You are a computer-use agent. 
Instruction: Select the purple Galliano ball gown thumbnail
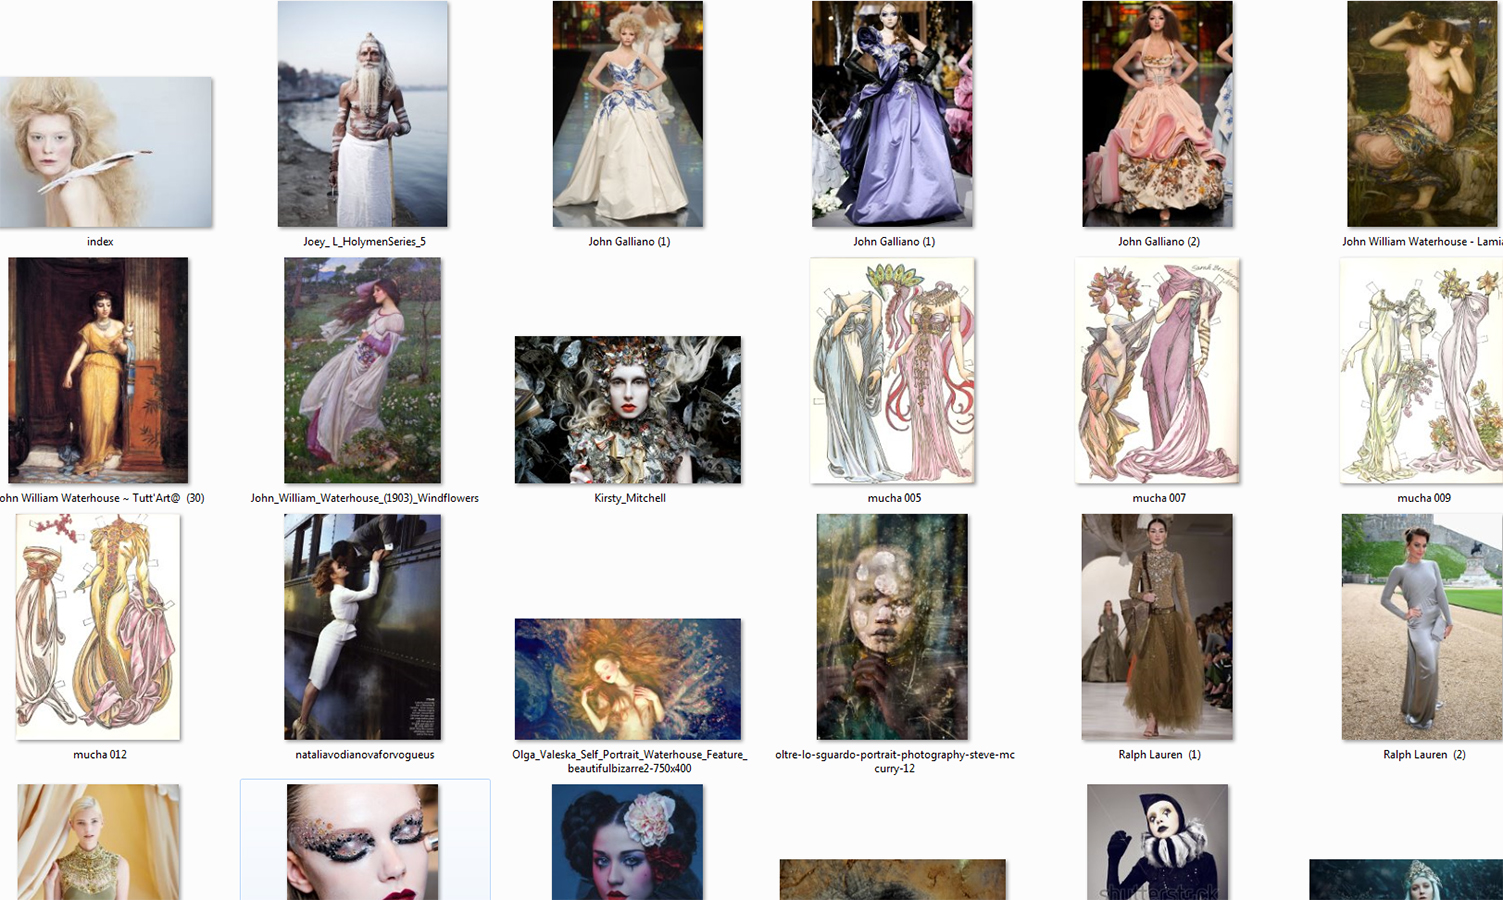point(892,114)
